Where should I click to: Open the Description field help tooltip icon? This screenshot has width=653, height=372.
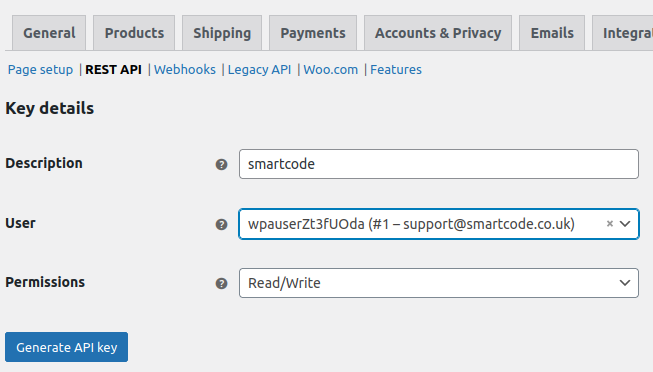click(x=221, y=165)
